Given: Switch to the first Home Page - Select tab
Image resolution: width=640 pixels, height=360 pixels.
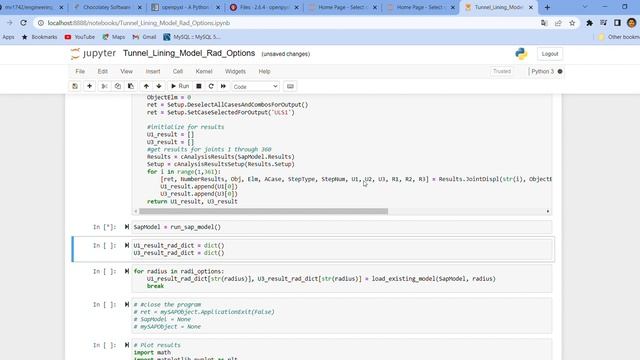Looking at the screenshot, I should (342, 7).
